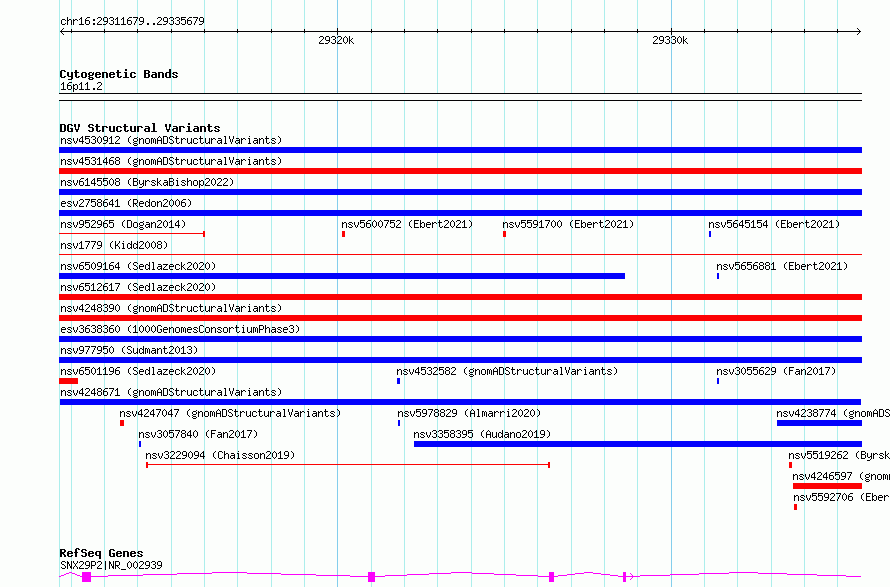This screenshot has width=890, height=587.
Task: Select red marker under nsv5519262
Action: tap(791, 465)
